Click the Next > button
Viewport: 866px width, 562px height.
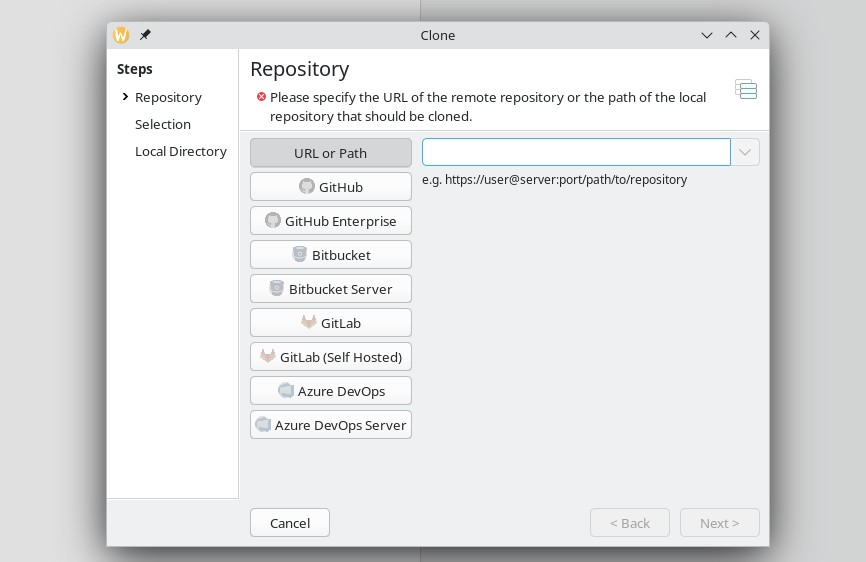coord(719,523)
